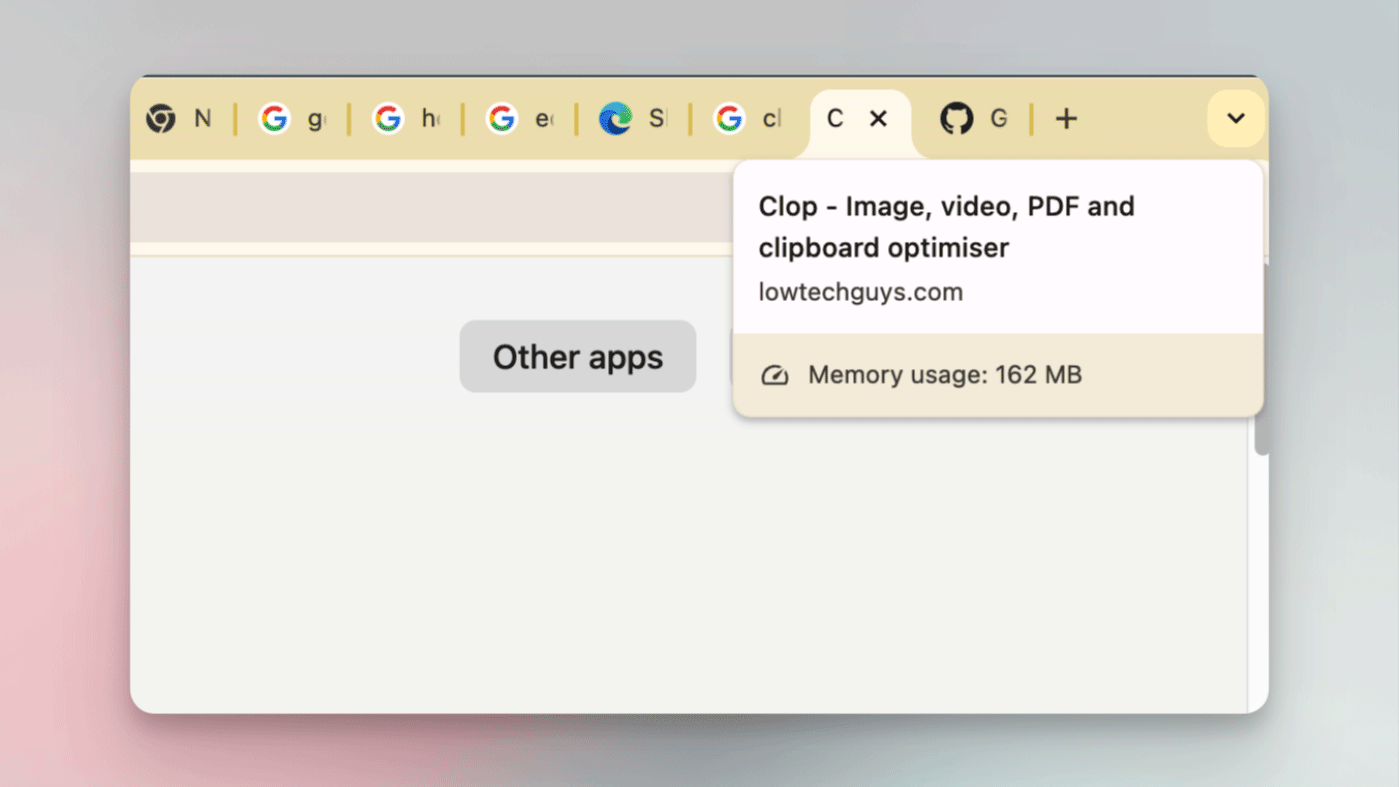The width and height of the screenshot is (1399, 787).
Task: Open a new tab with plus button
Action: pos(1066,119)
